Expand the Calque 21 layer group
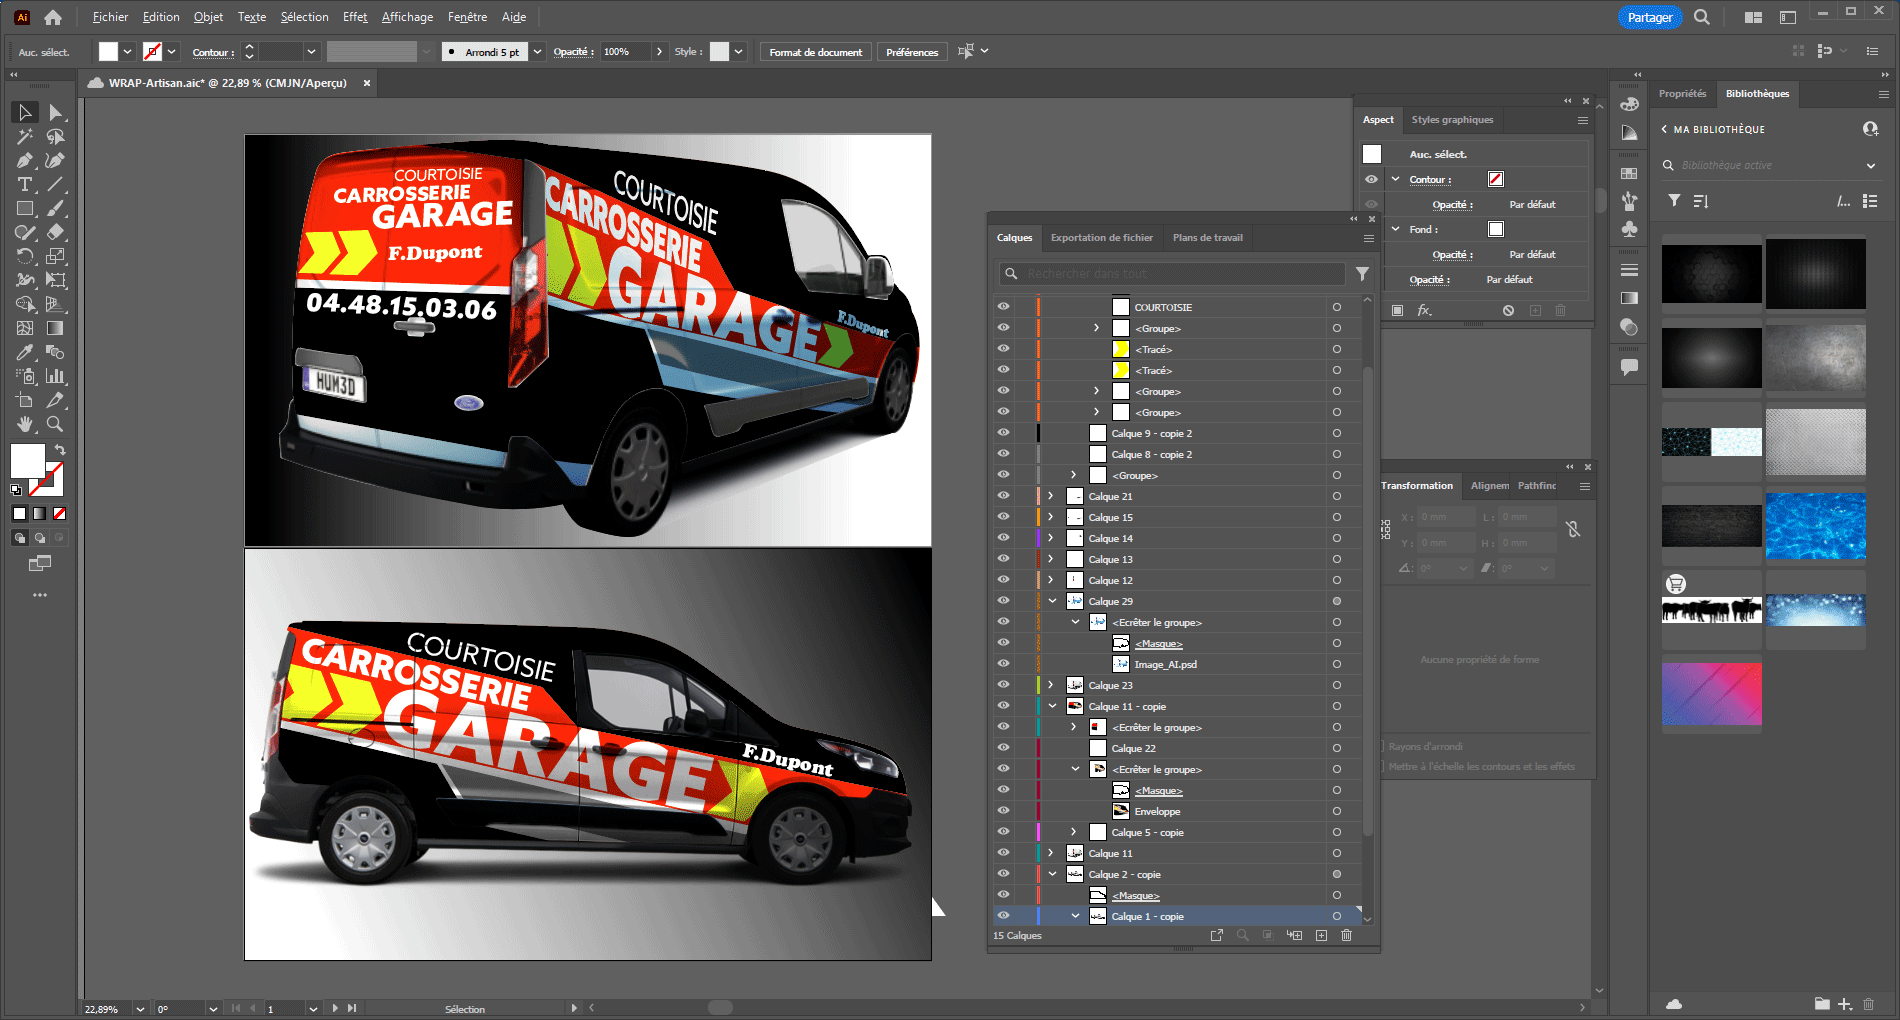The height and width of the screenshot is (1020, 1900). pyautogui.click(x=1050, y=495)
